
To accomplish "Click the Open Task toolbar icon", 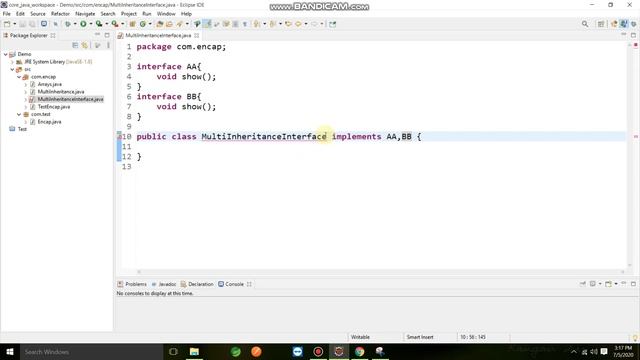I will click(169, 24).
